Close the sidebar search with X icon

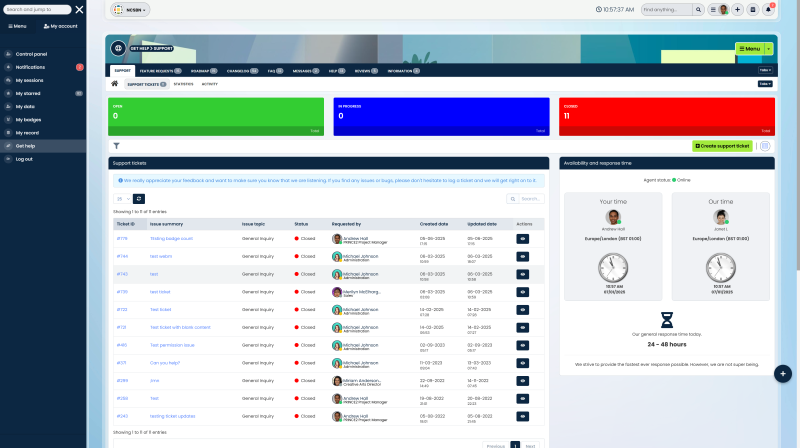click(80, 9)
